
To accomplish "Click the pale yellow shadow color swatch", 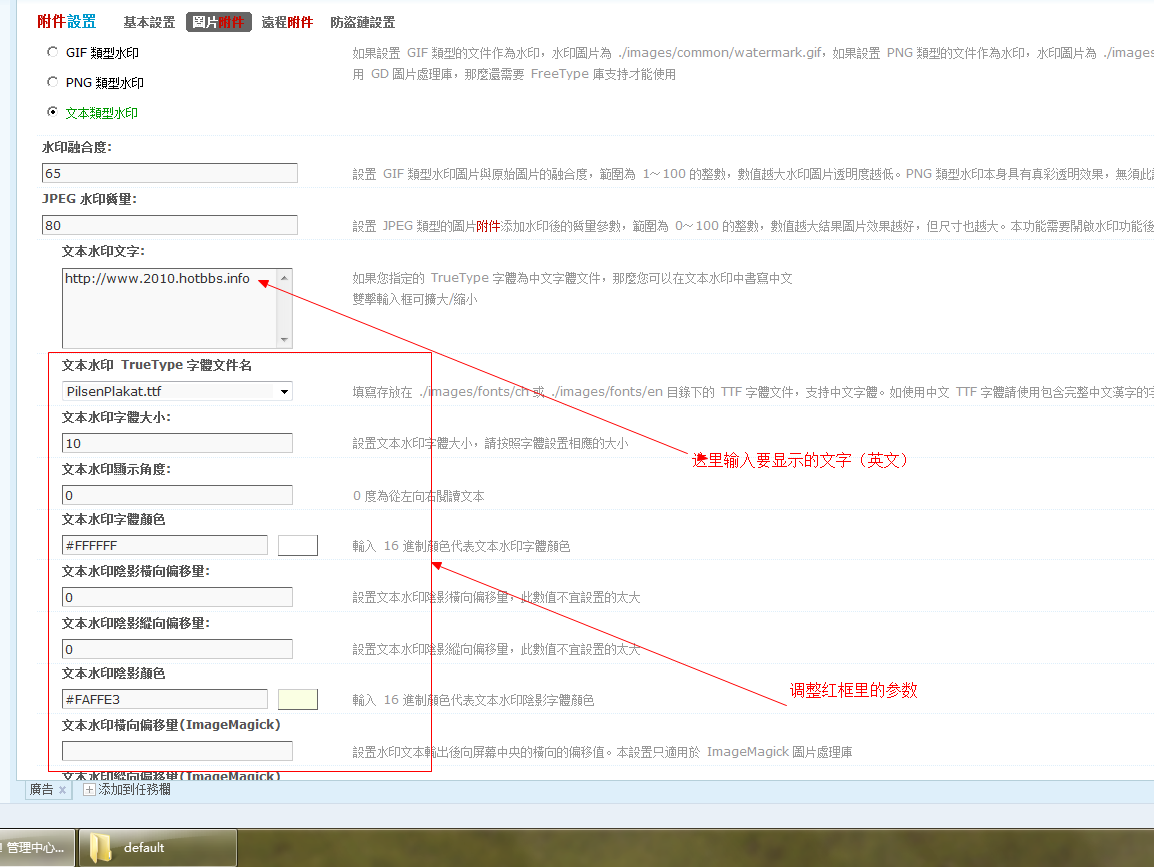I will click(298, 699).
